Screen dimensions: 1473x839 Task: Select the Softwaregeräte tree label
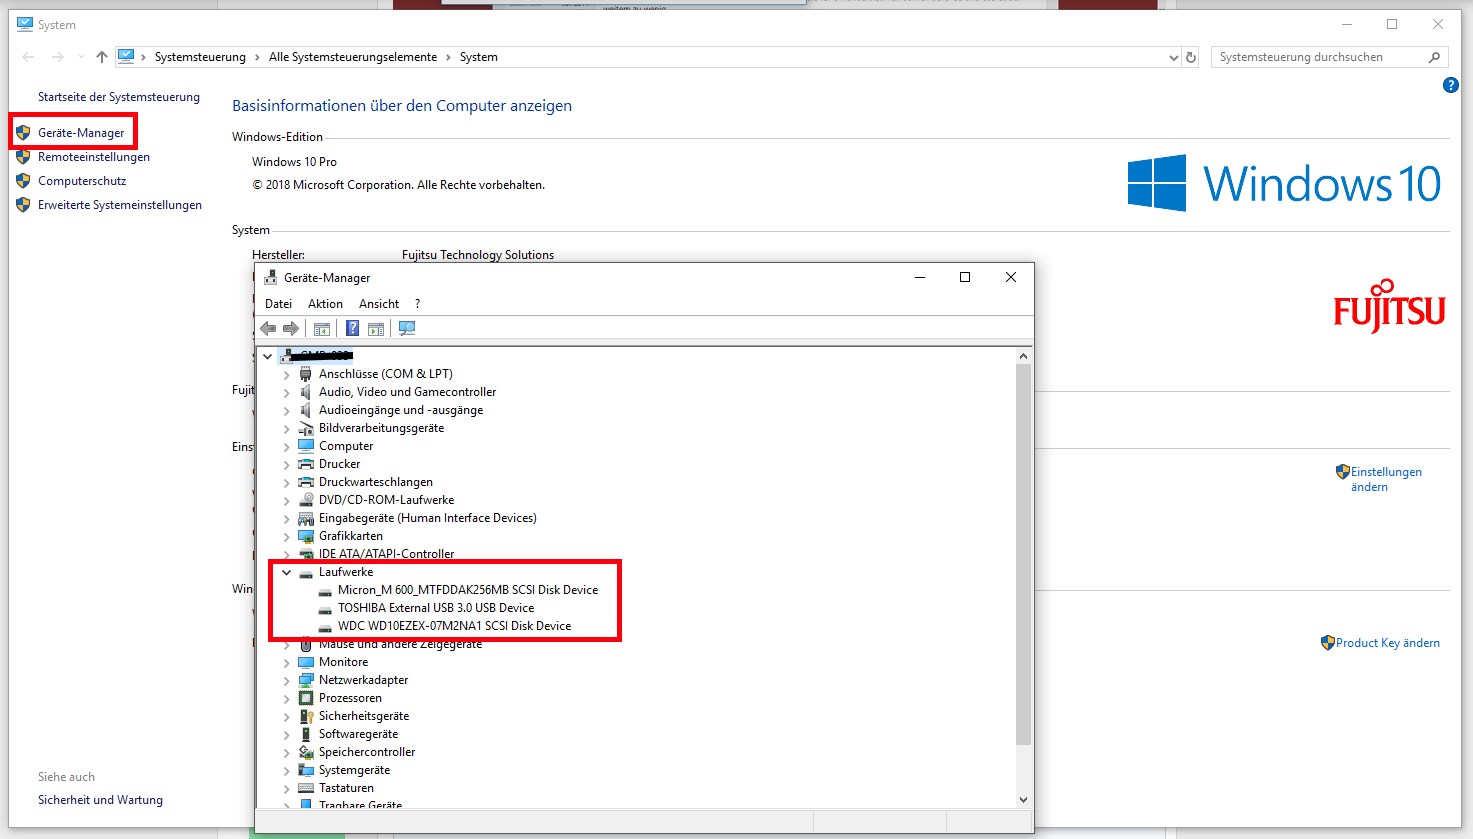(358, 734)
